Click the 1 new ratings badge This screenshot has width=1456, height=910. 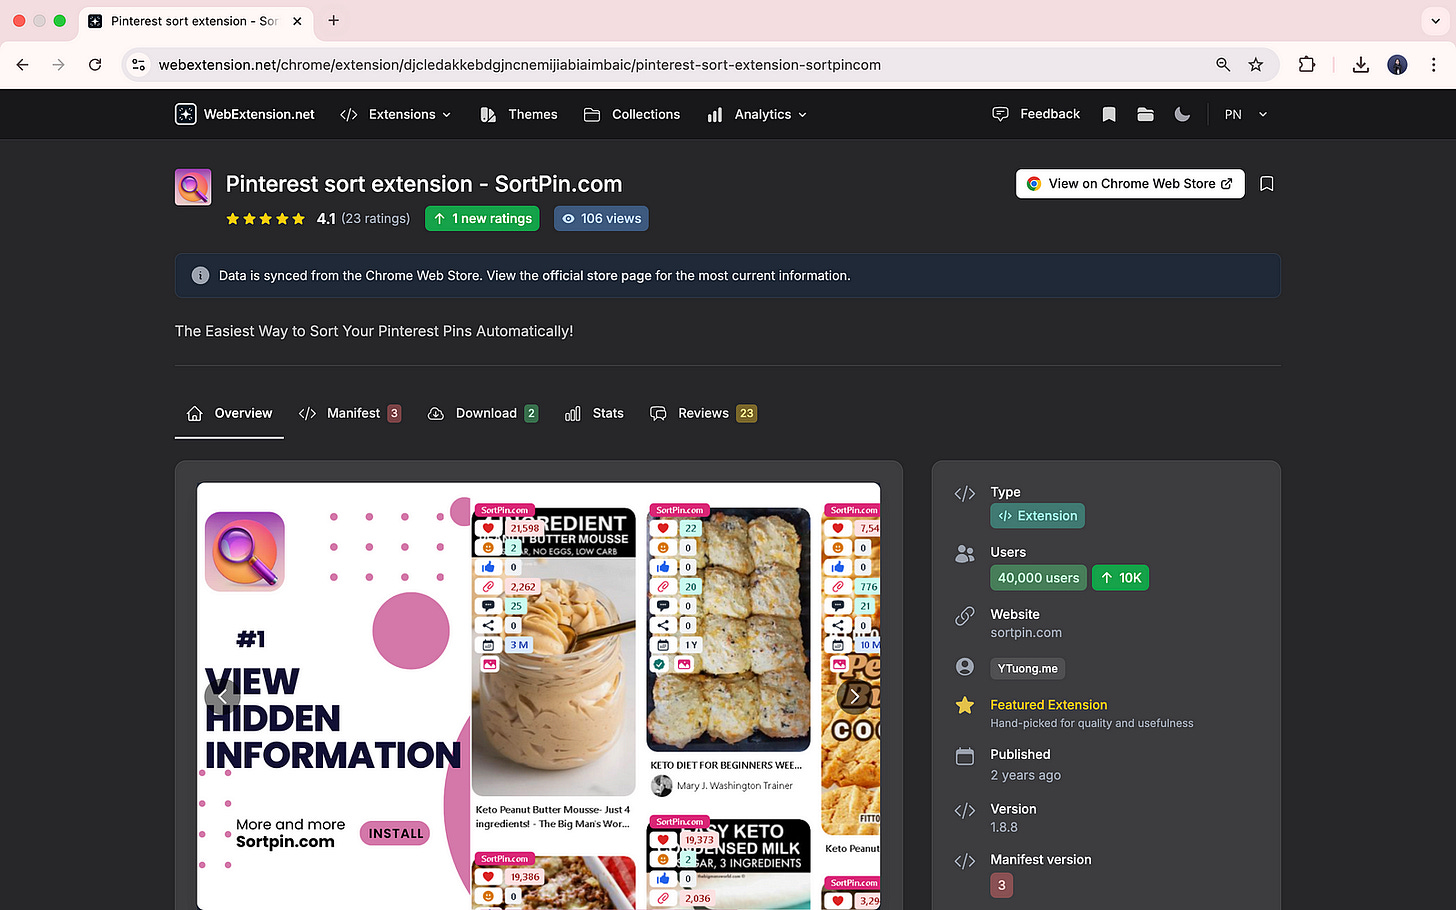point(482,218)
